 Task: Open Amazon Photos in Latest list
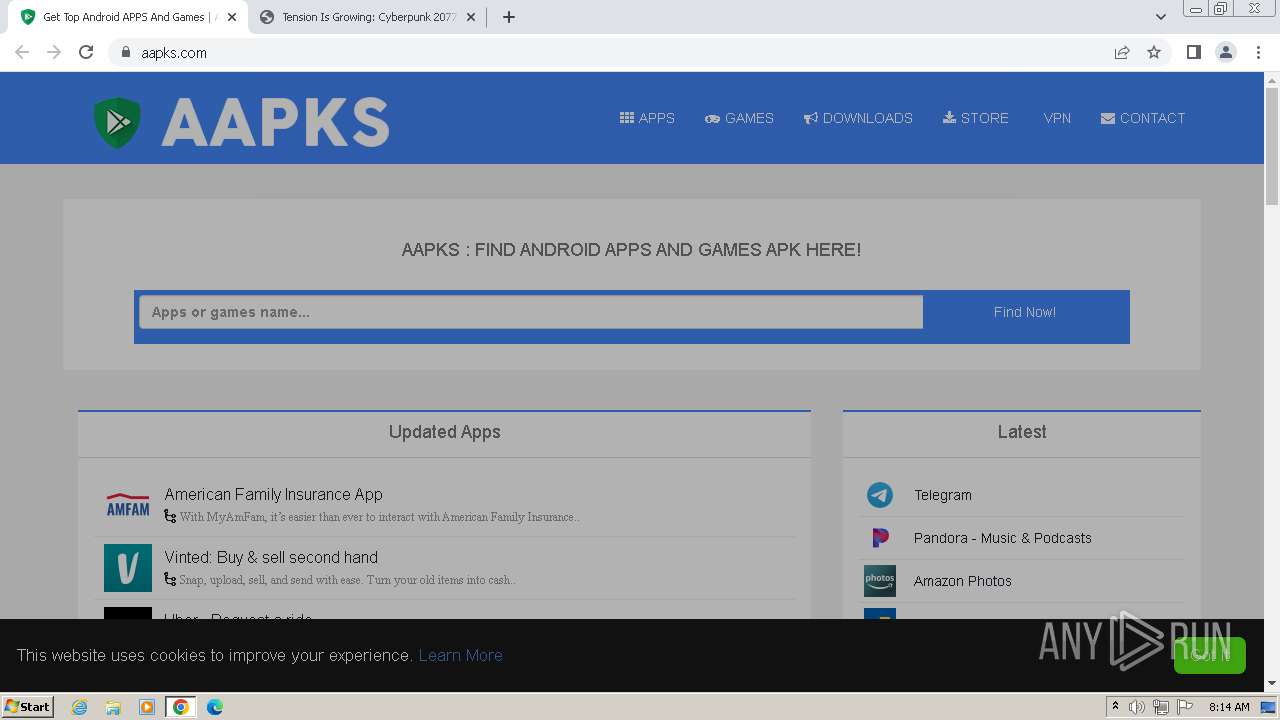click(963, 581)
